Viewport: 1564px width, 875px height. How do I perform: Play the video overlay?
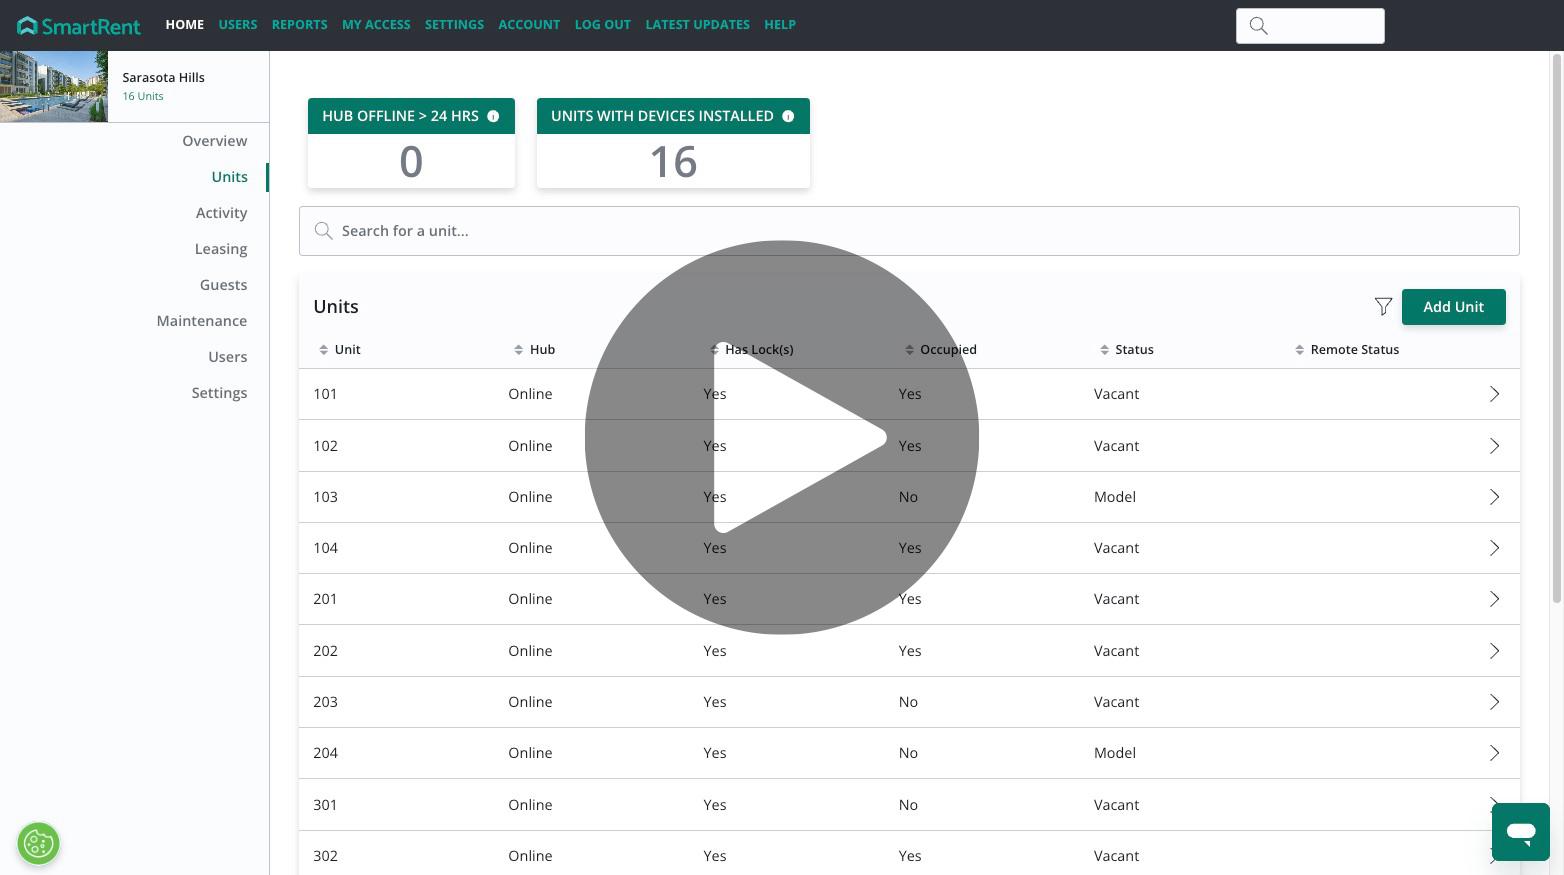[782, 437]
